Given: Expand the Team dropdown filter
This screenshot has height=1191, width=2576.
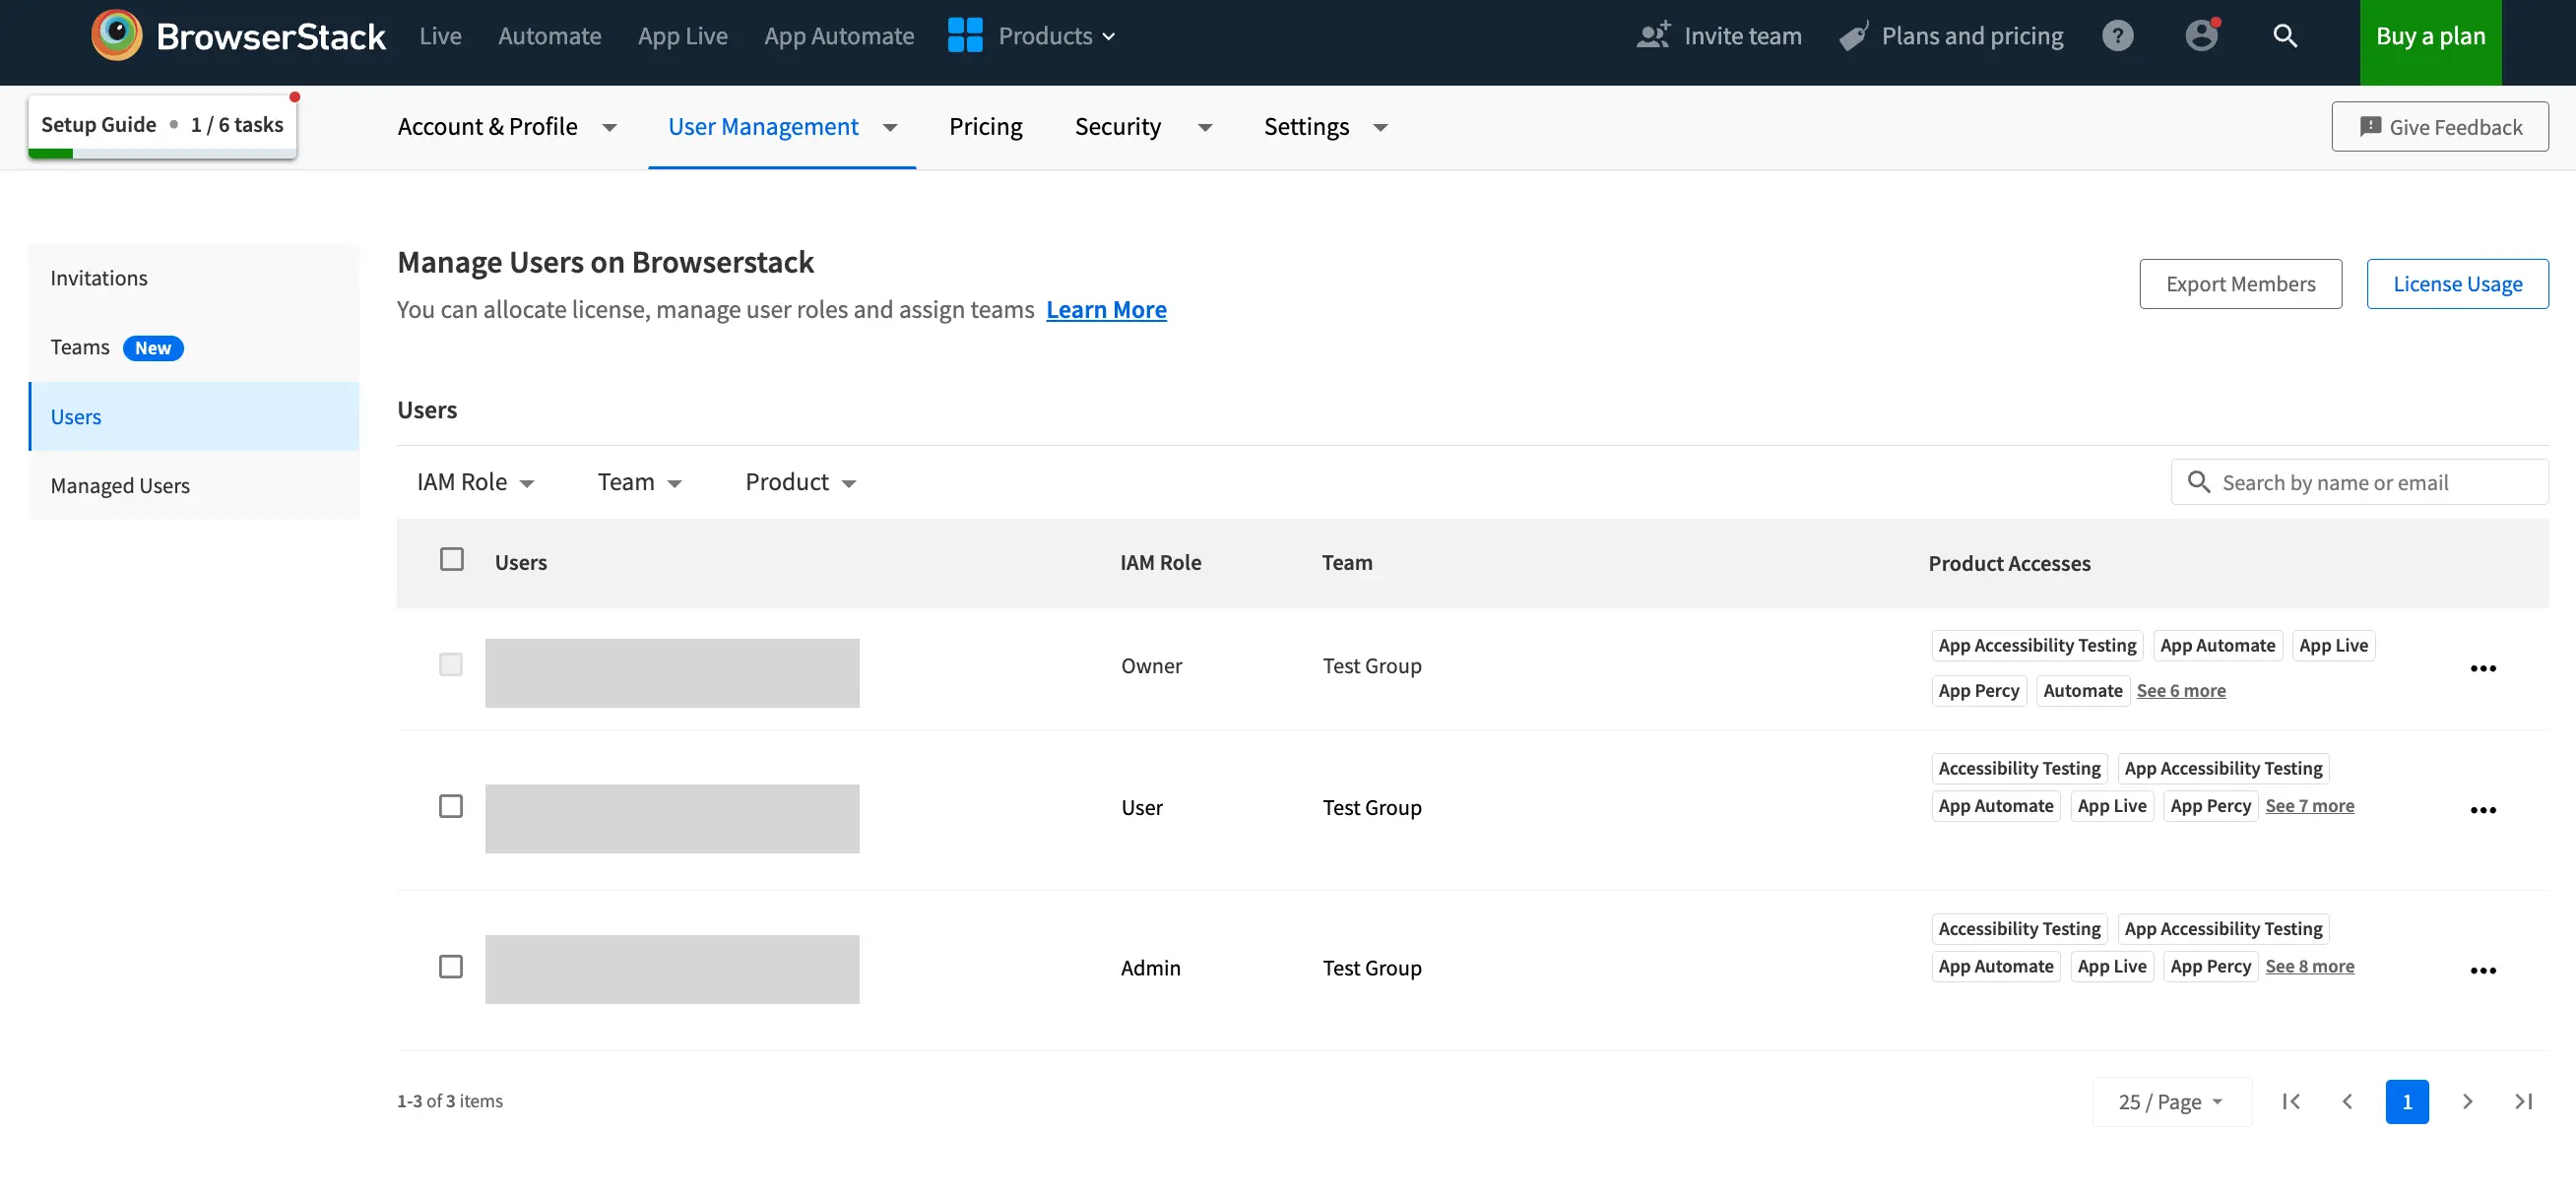Looking at the screenshot, I should pyautogui.click(x=637, y=481).
